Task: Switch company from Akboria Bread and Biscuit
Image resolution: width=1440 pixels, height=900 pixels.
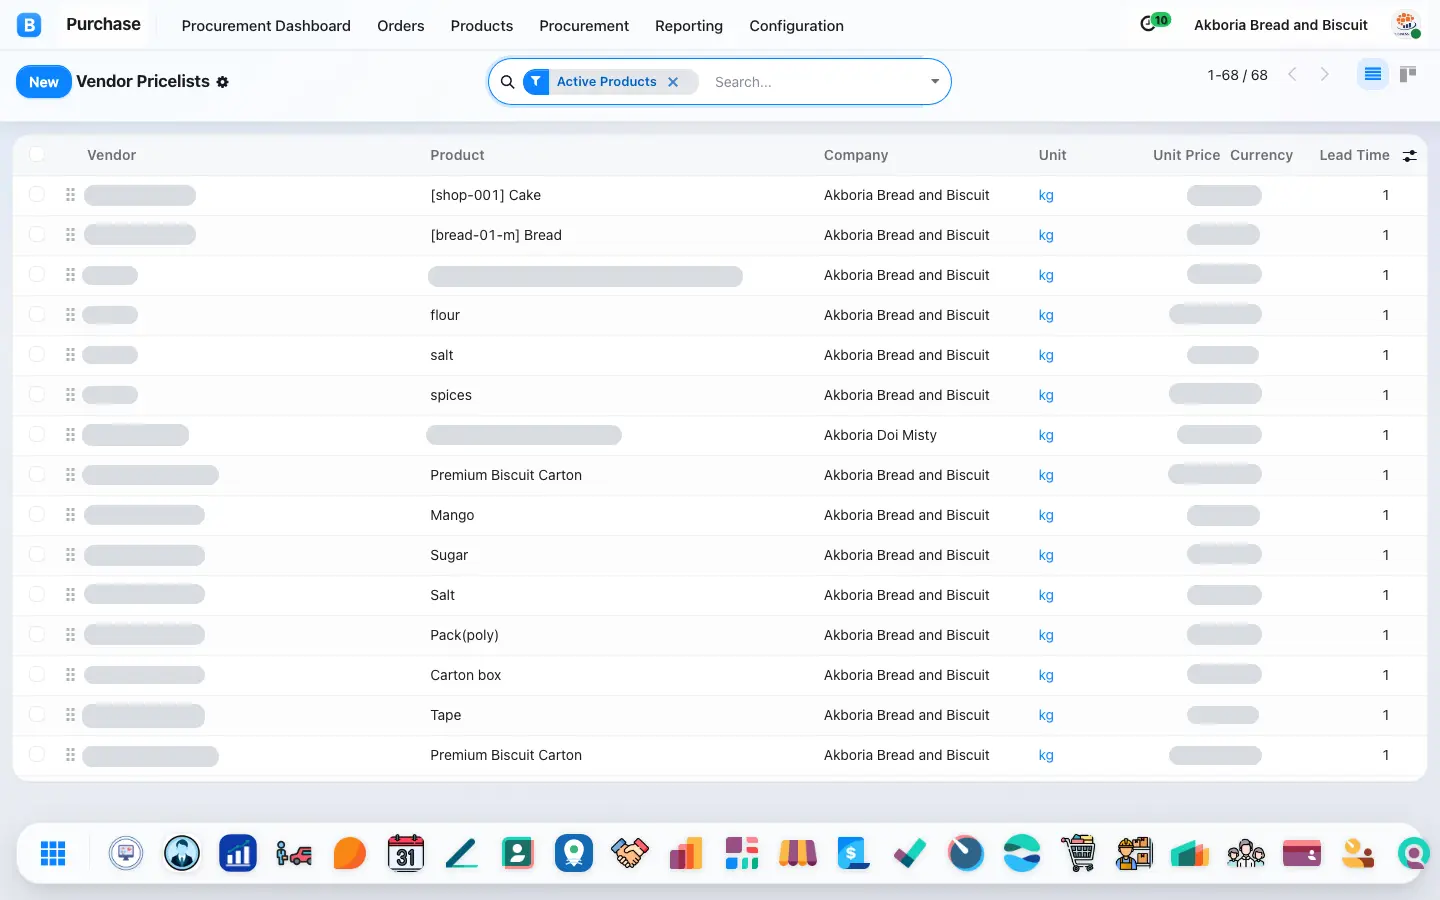Action: [1281, 25]
